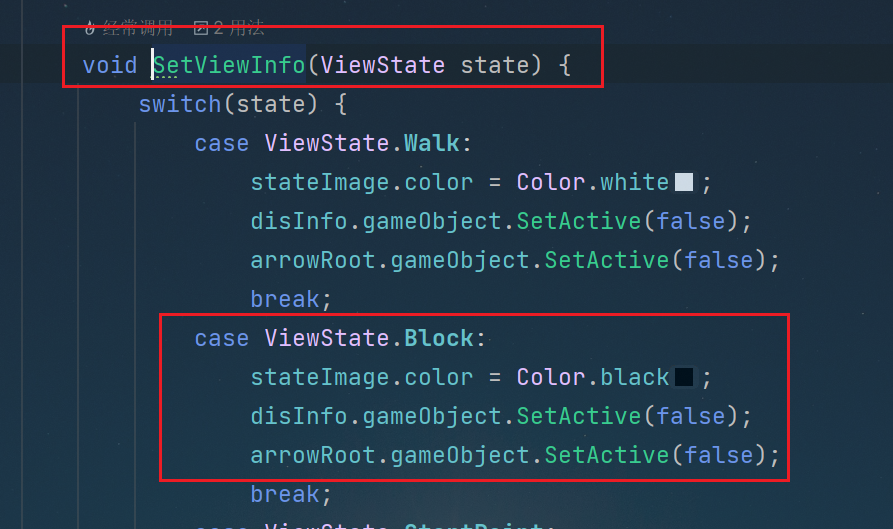
Task: Click the state parameter in method signature
Action: [495, 65]
